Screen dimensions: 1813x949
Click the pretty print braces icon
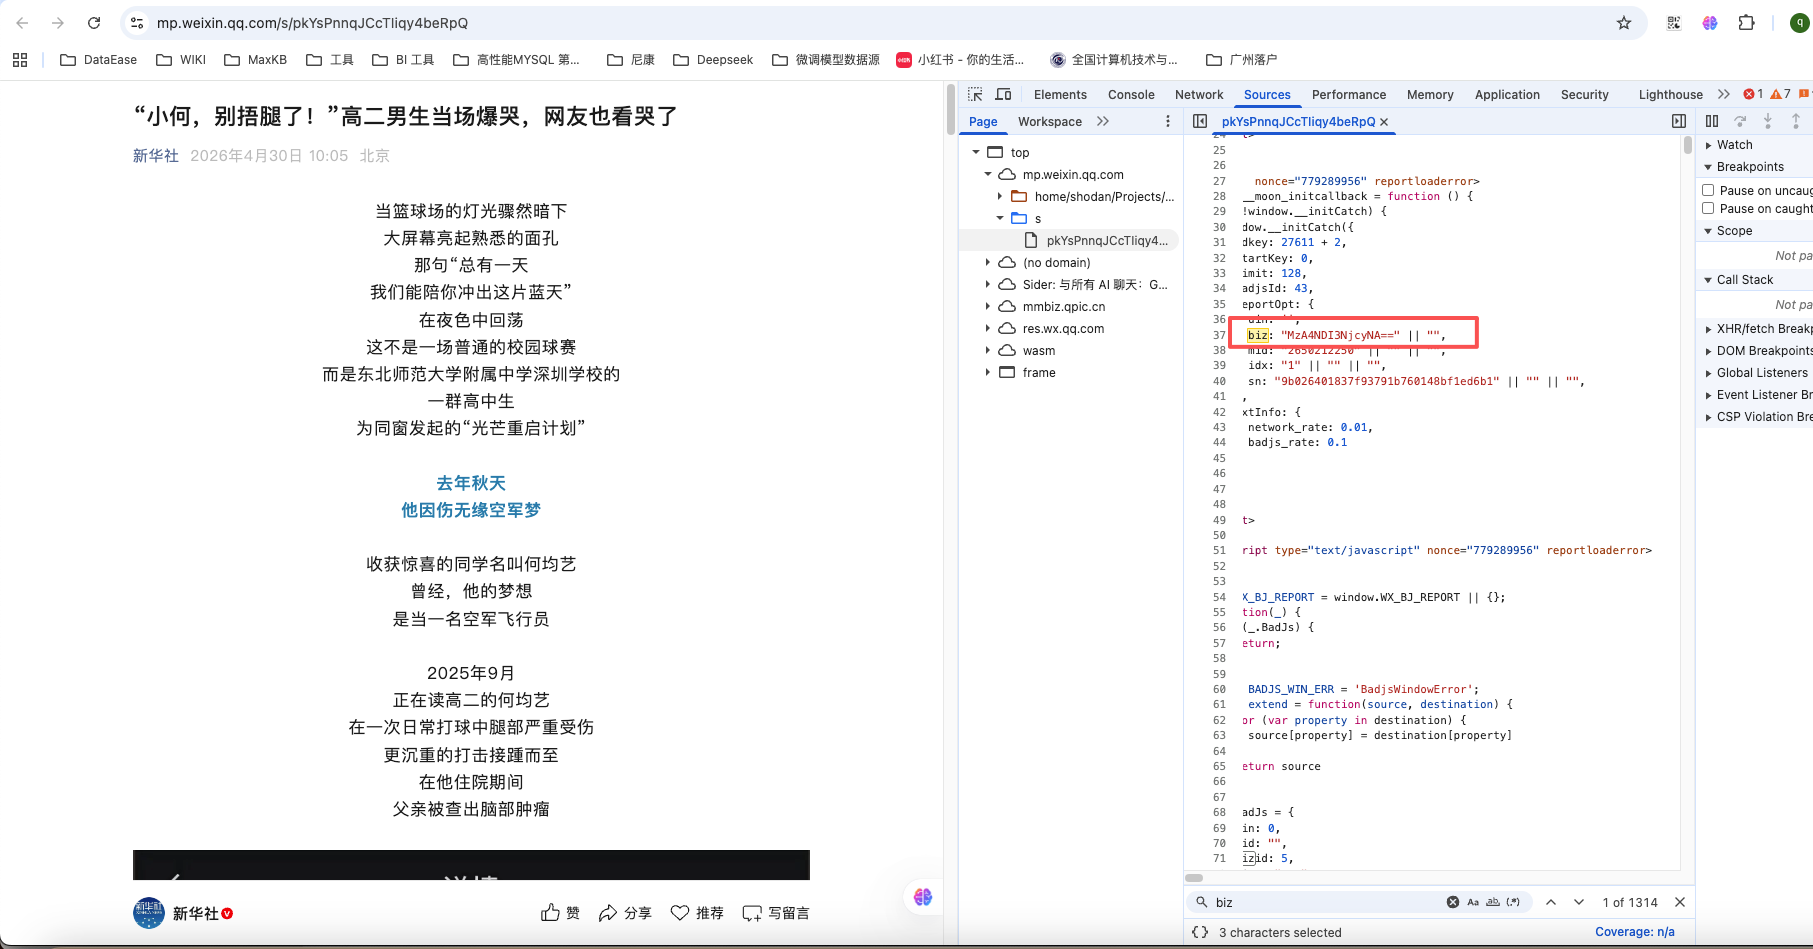[x=1200, y=932]
